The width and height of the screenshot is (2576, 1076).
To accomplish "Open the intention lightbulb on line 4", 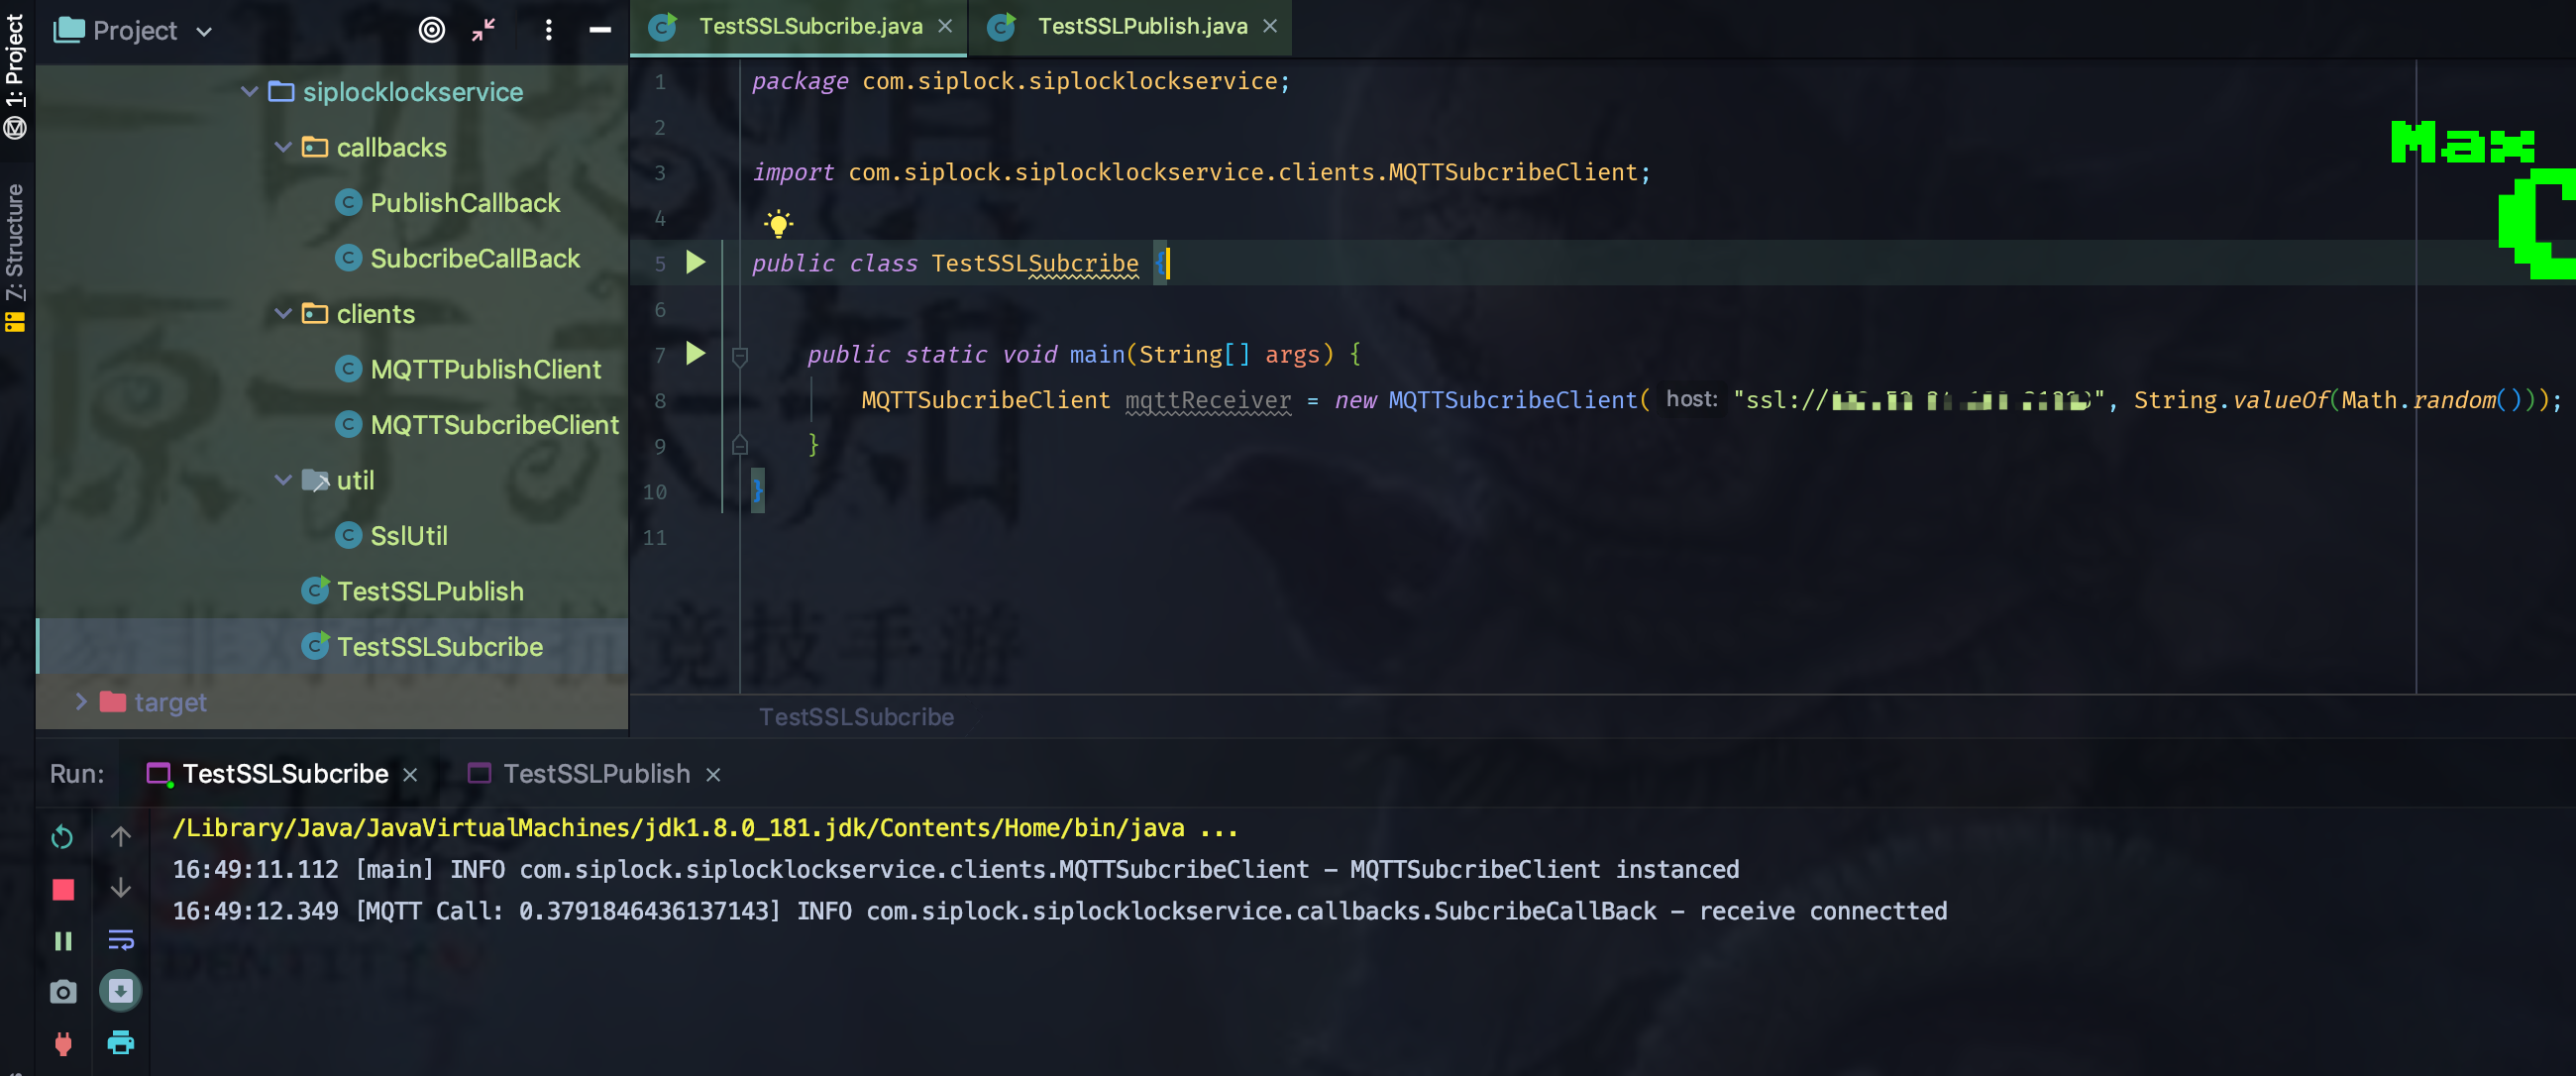I will click(x=779, y=221).
